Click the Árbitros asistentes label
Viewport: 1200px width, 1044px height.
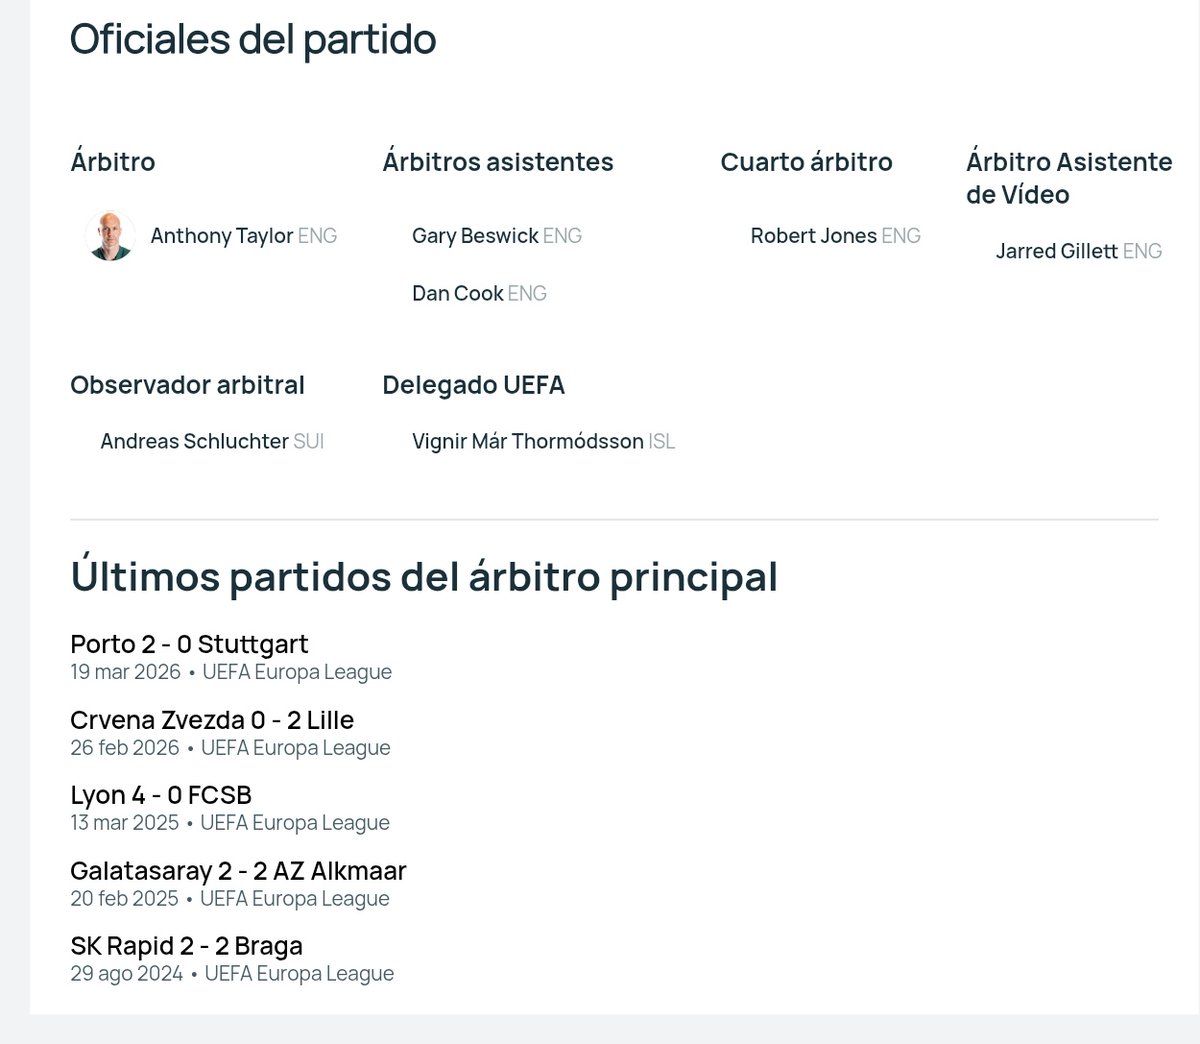tap(498, 162)
